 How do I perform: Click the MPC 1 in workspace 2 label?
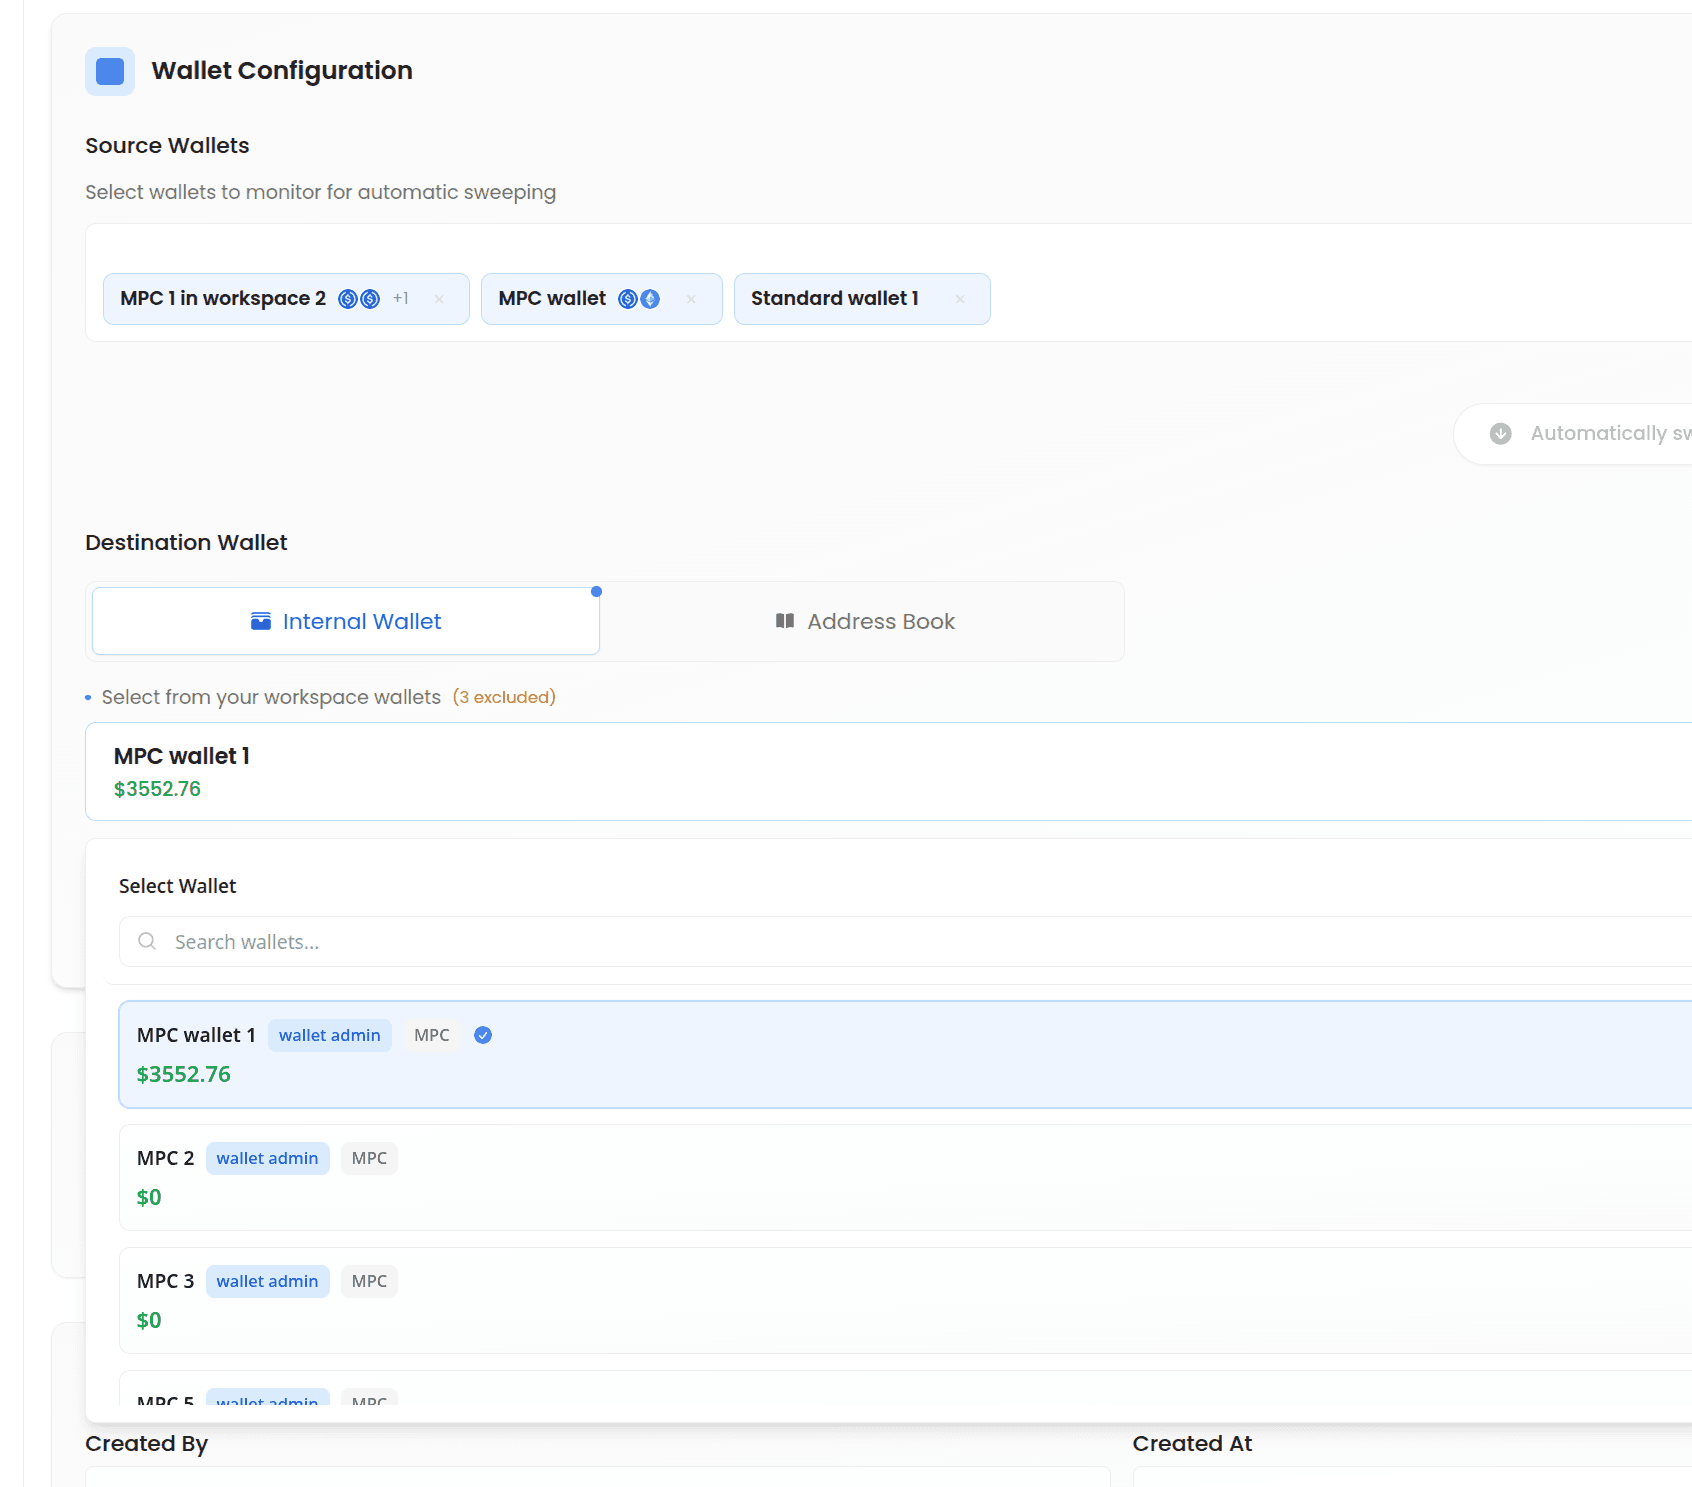pyautogui.click(x=223, y=298)
